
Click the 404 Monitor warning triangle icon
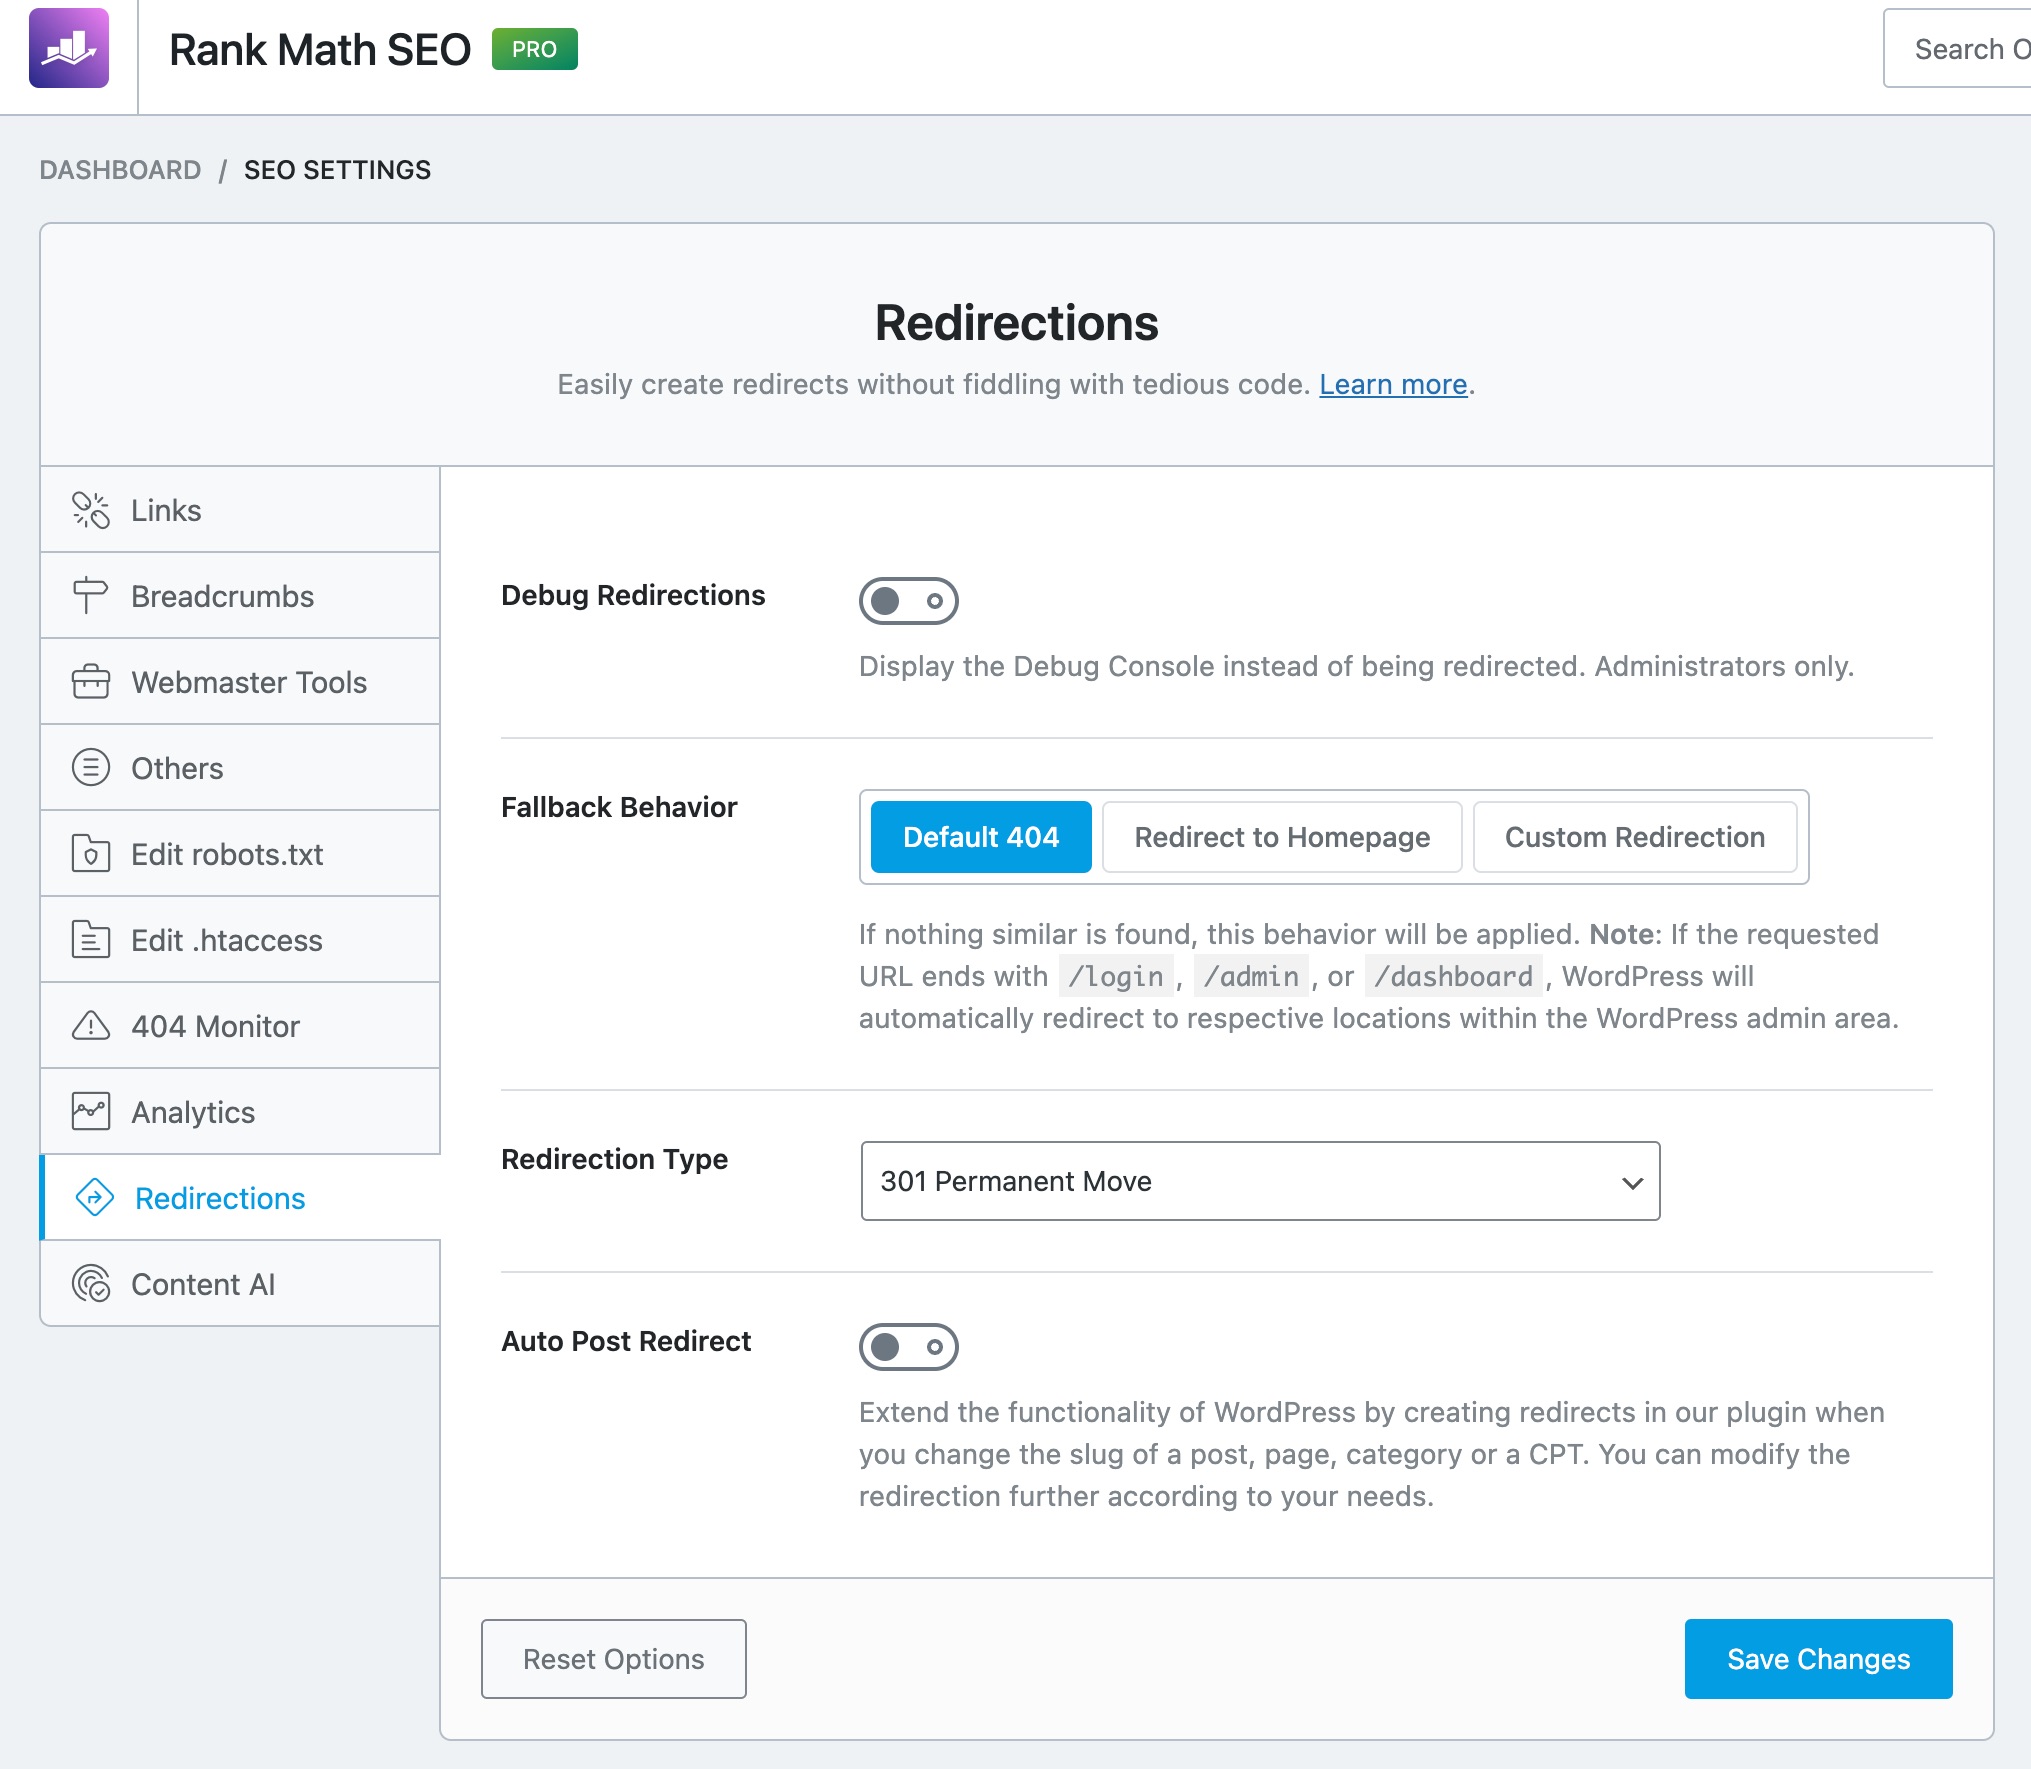pos(91,1026)
